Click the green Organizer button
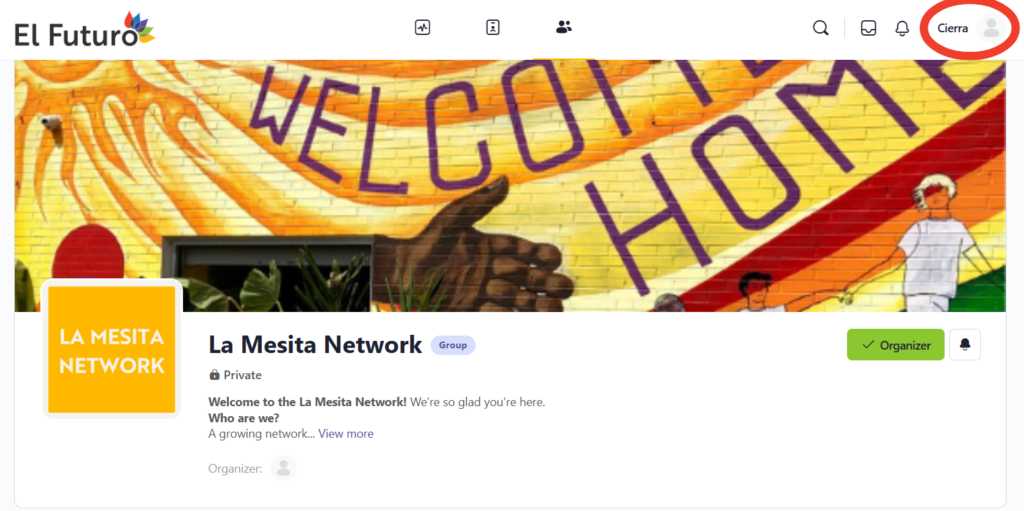The image size is (1024, 511). pos(895,345)
